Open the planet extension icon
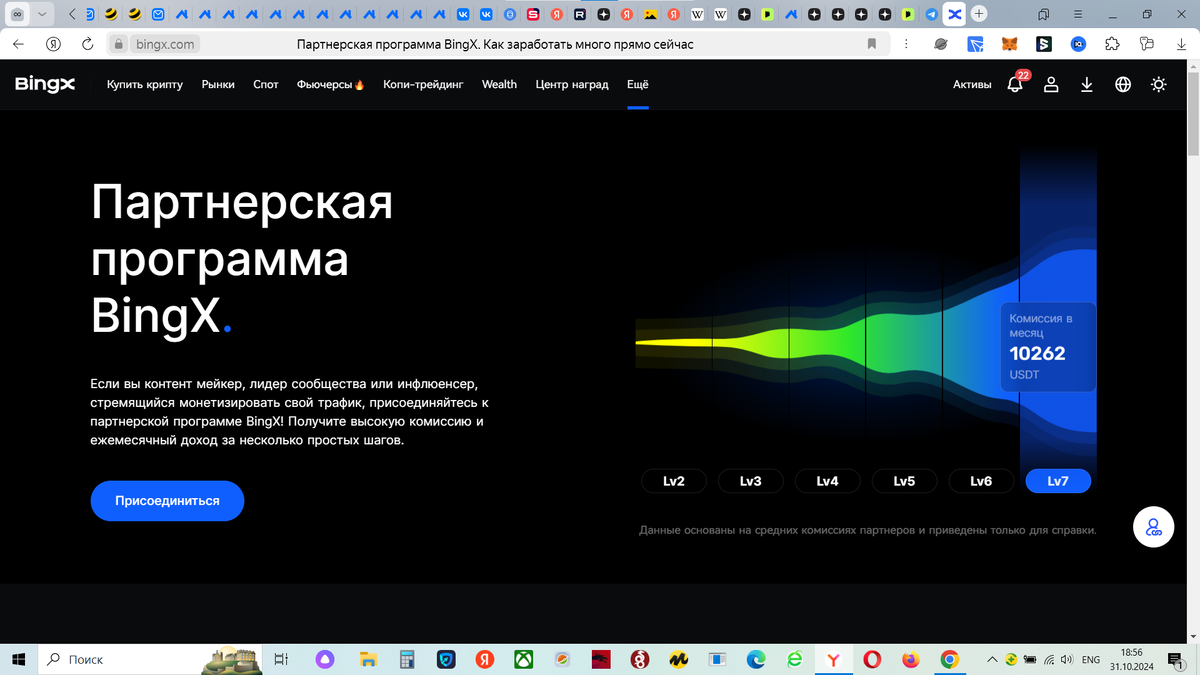Viewport: 1200px width, 675px height. (941, 44)
